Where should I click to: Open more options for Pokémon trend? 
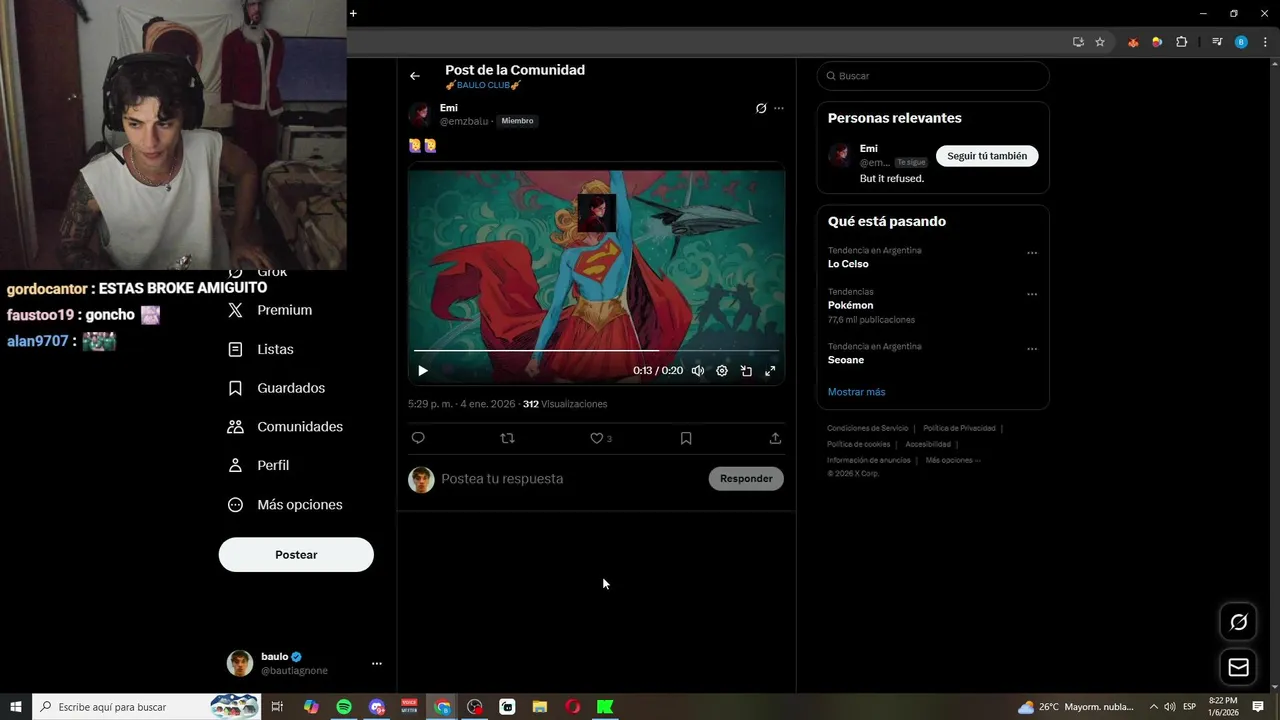tap(1032, 294)
